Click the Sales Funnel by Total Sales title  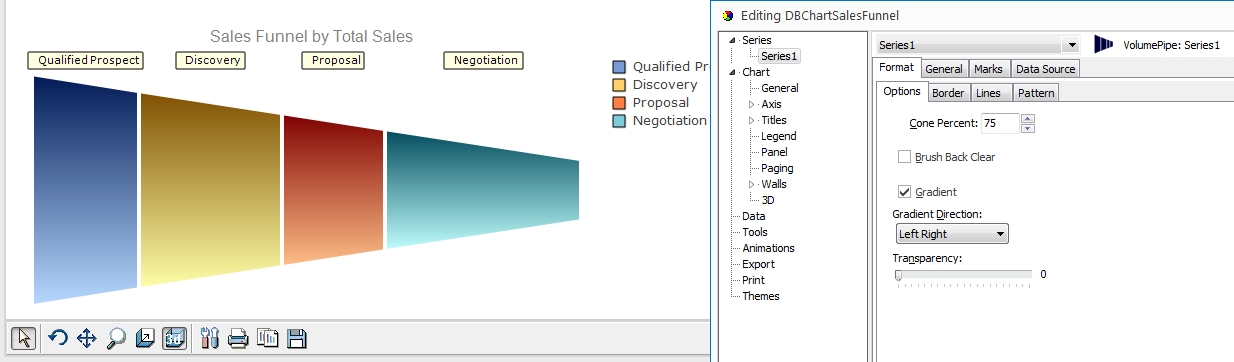coord(311,36)
